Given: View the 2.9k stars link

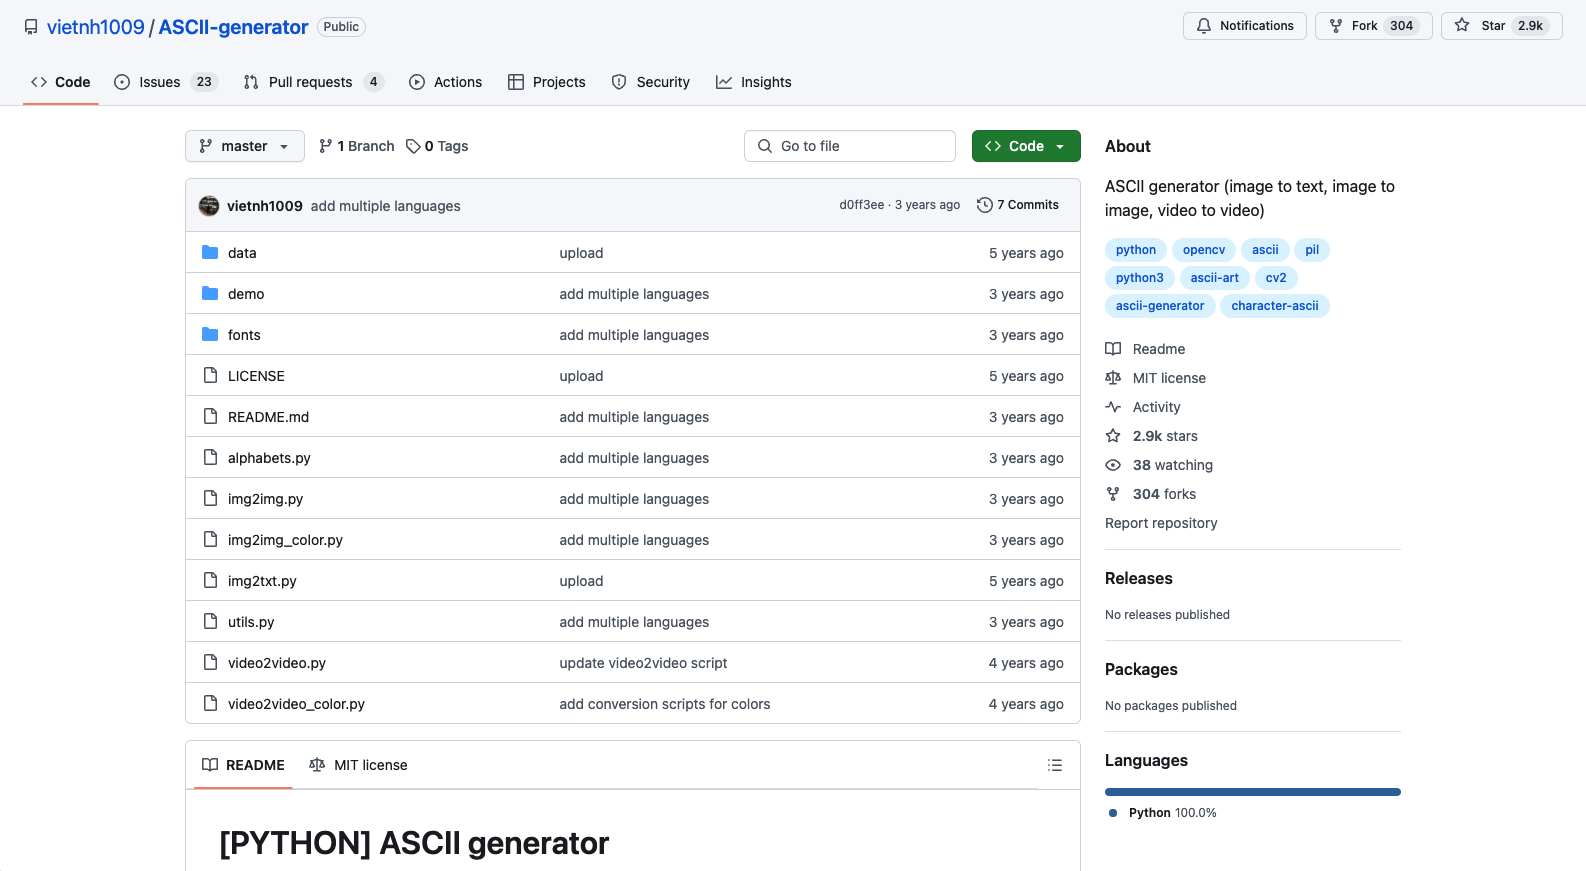Looking at the screenshot, I should 1152,436.
